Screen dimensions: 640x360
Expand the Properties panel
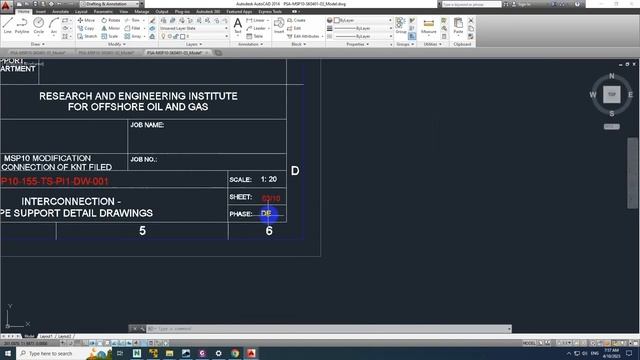(358, 44)
